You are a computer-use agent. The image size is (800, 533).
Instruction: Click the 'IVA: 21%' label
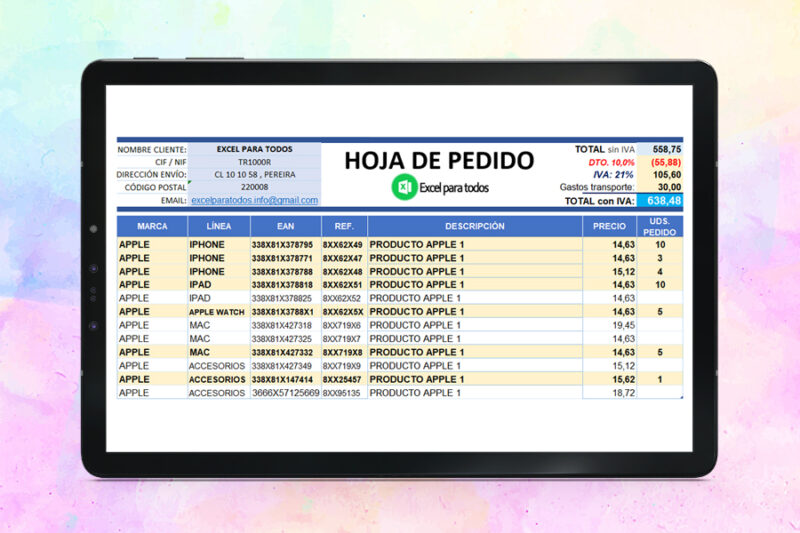click(x=613, y=174)
